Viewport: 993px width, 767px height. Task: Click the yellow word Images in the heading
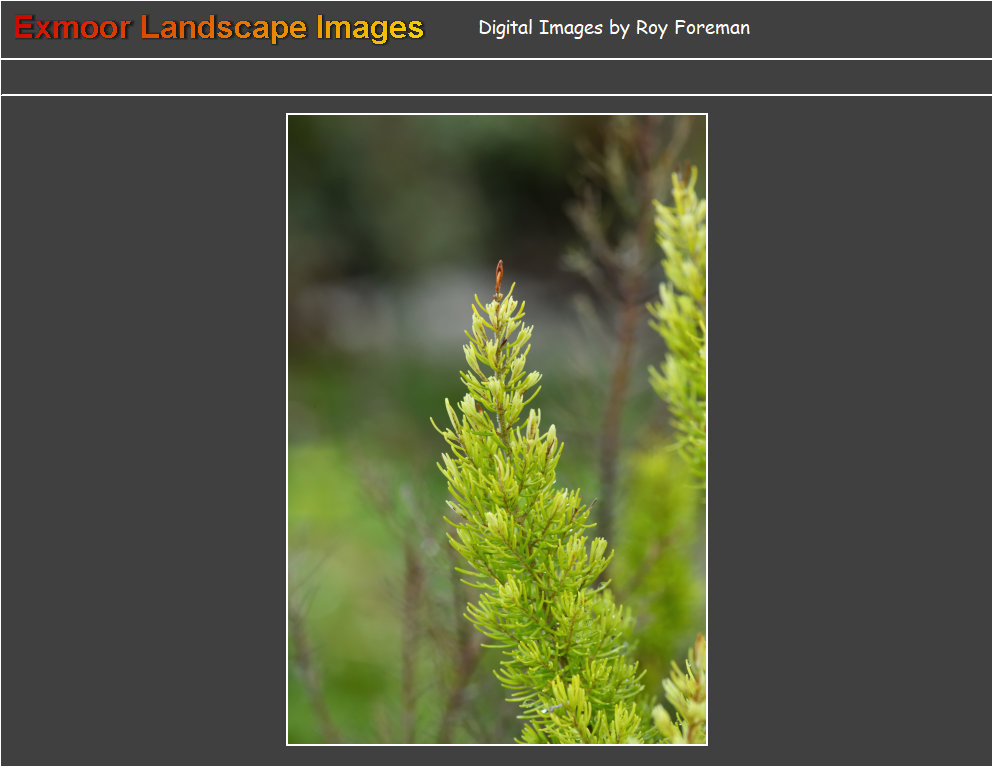tap(370, 28)
